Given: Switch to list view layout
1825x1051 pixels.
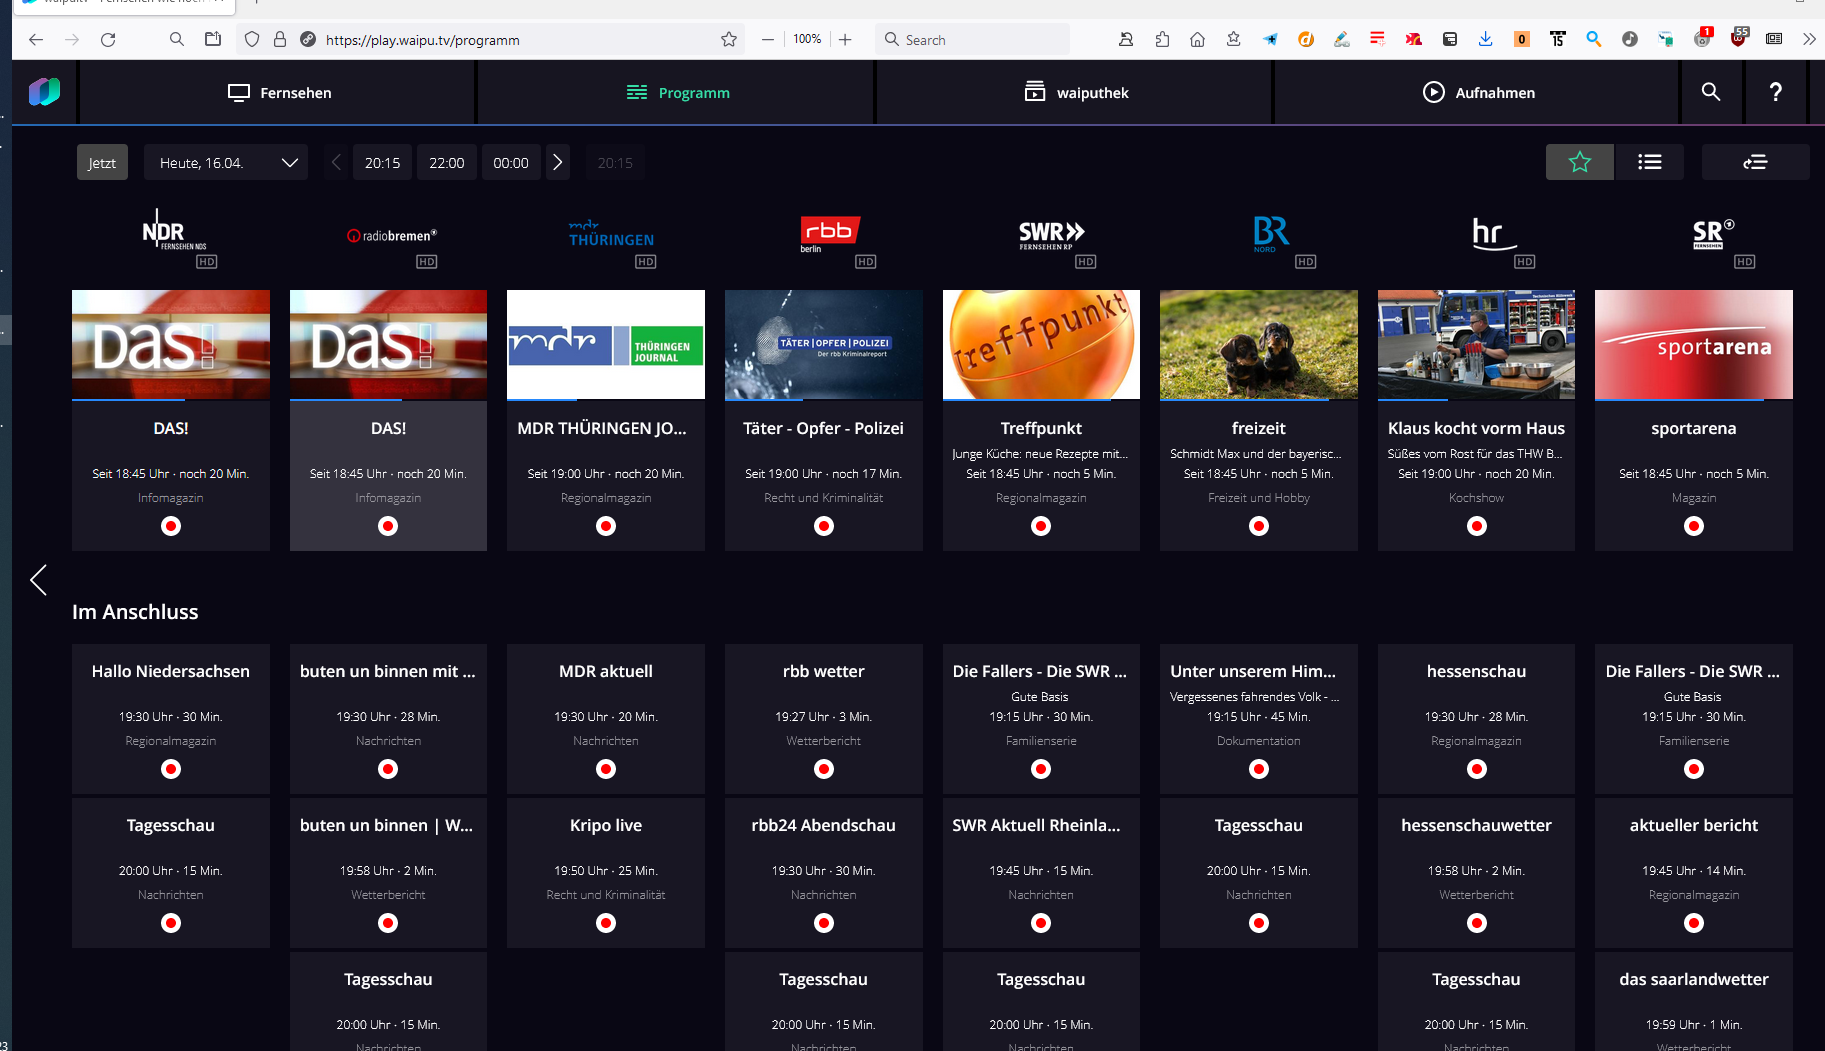Looking at the screenshot, I should [1649, 162].
